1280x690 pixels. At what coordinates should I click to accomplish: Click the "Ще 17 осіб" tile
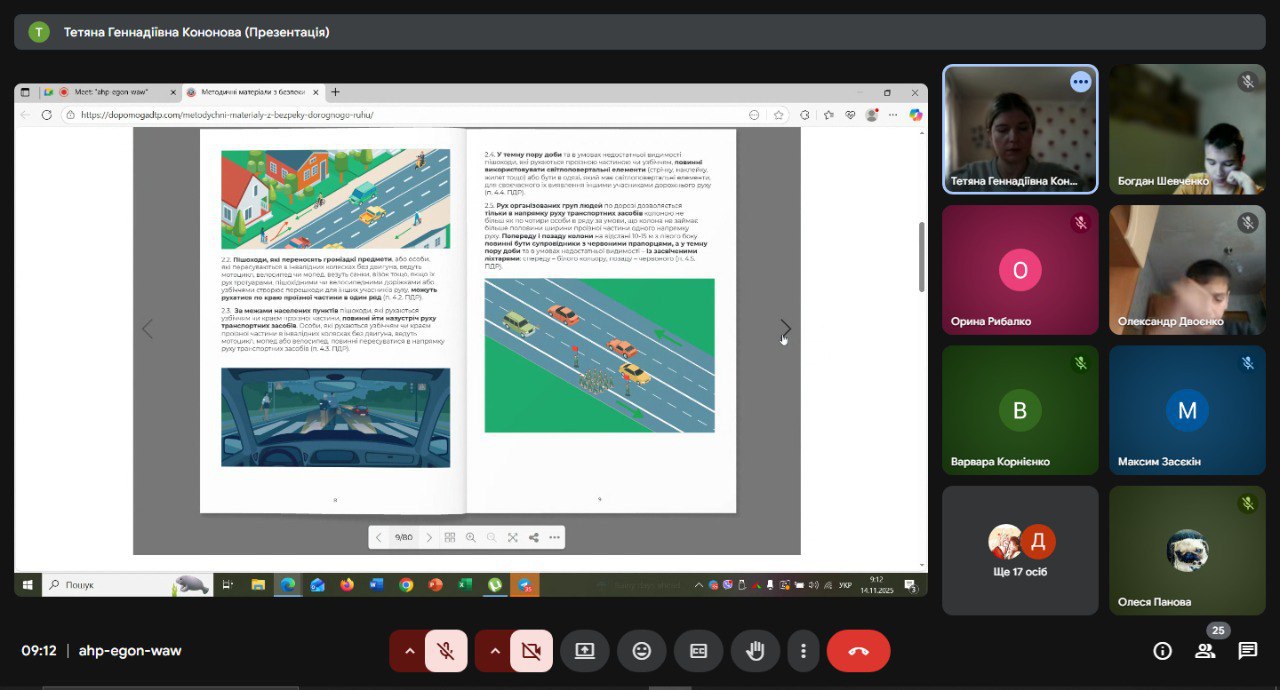click(1020, 550)
